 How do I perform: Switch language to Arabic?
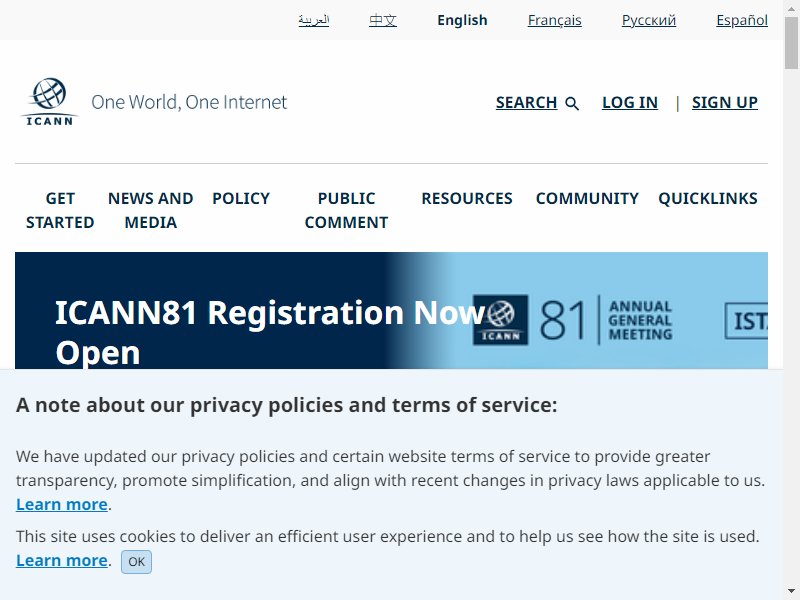pyautogui.click(x=314, y=20)
